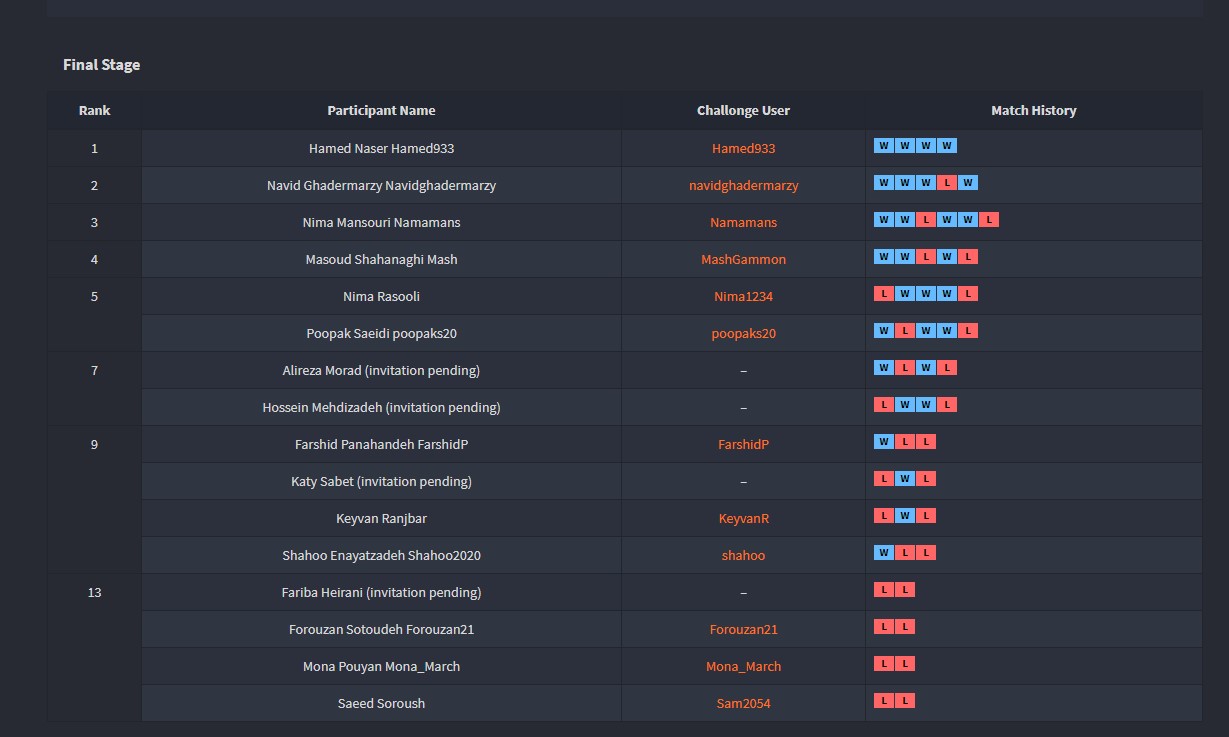Click the first L badge in Saeed Soroush's row
This screenshot has height=737, width=1229.
coord(883,701)
